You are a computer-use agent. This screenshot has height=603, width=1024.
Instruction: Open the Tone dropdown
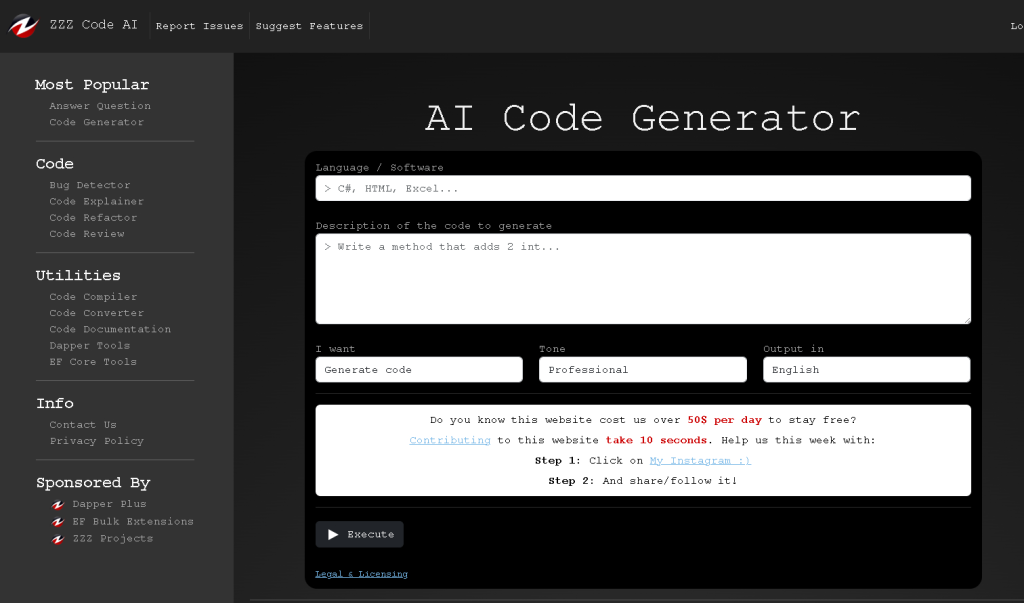pyautogui.click(x=642, y=369)
